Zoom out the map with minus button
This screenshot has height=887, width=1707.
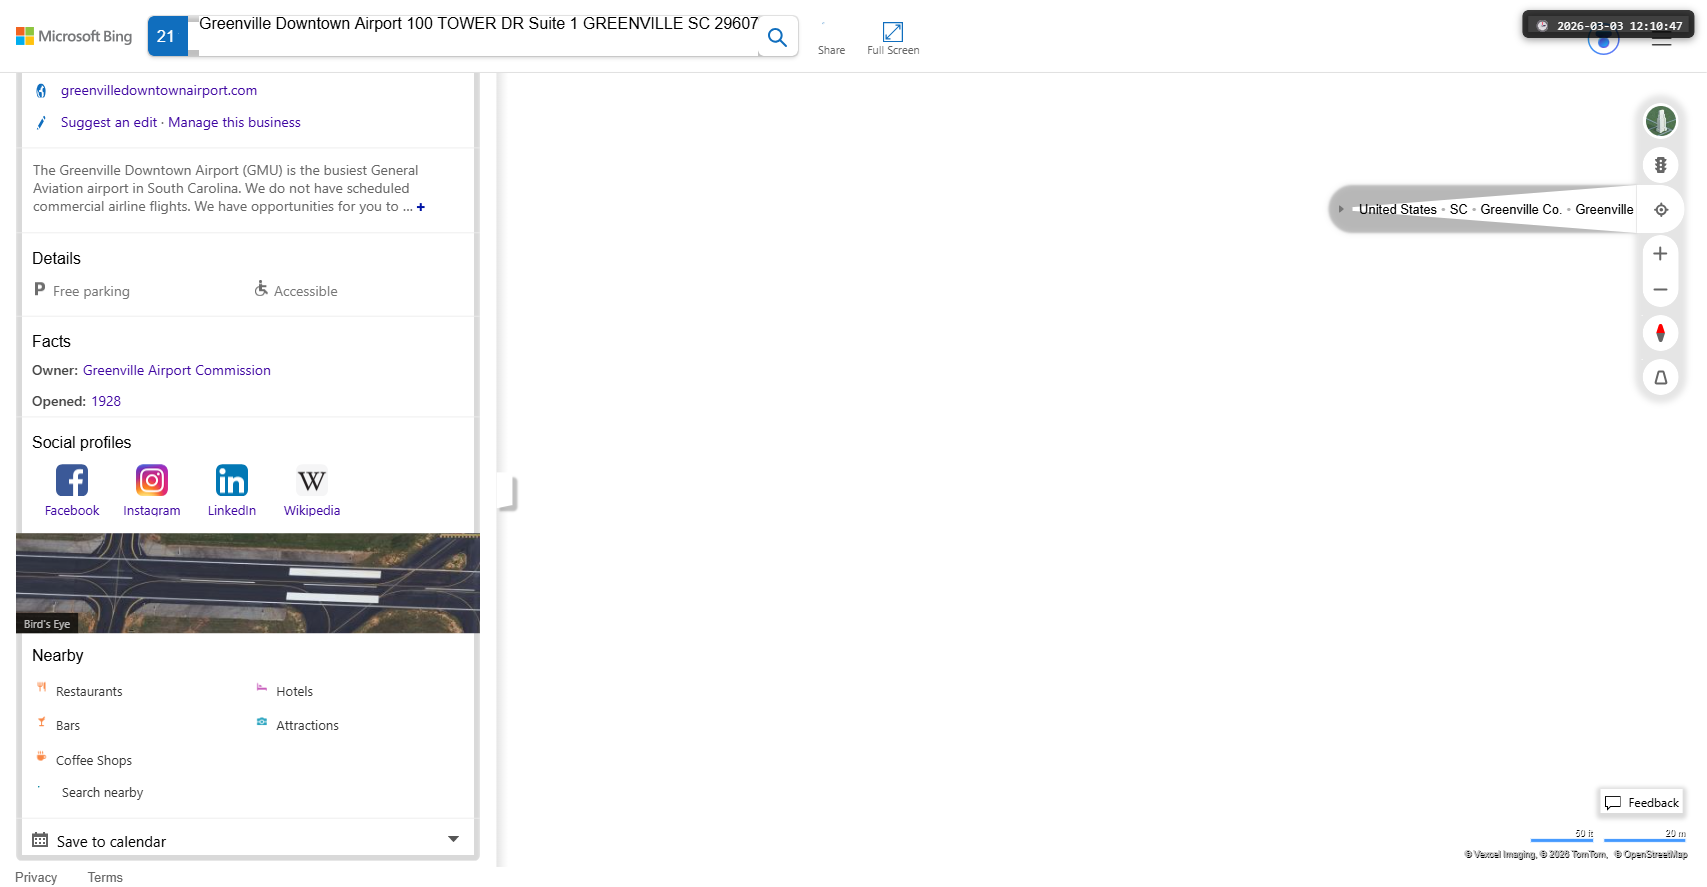1660,290
